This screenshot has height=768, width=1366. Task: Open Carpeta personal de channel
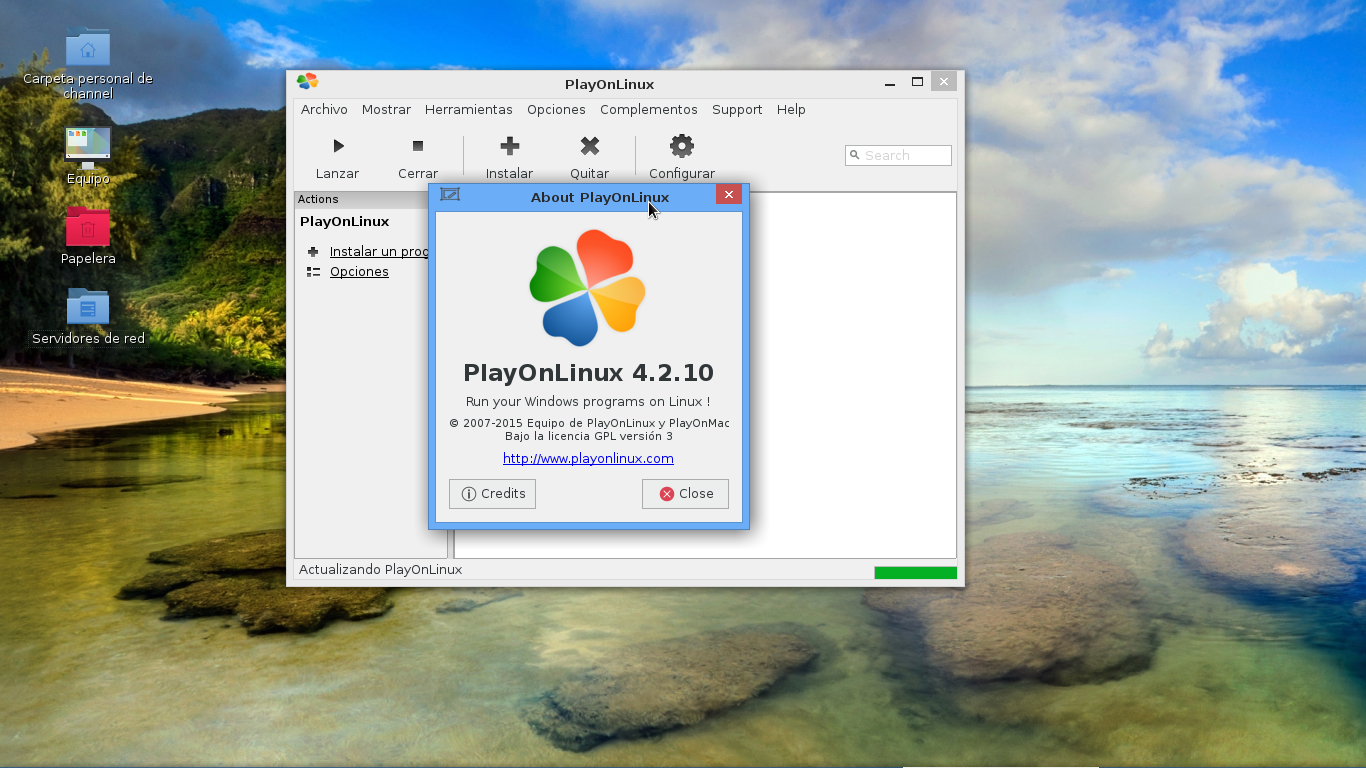tap(87, 47)
